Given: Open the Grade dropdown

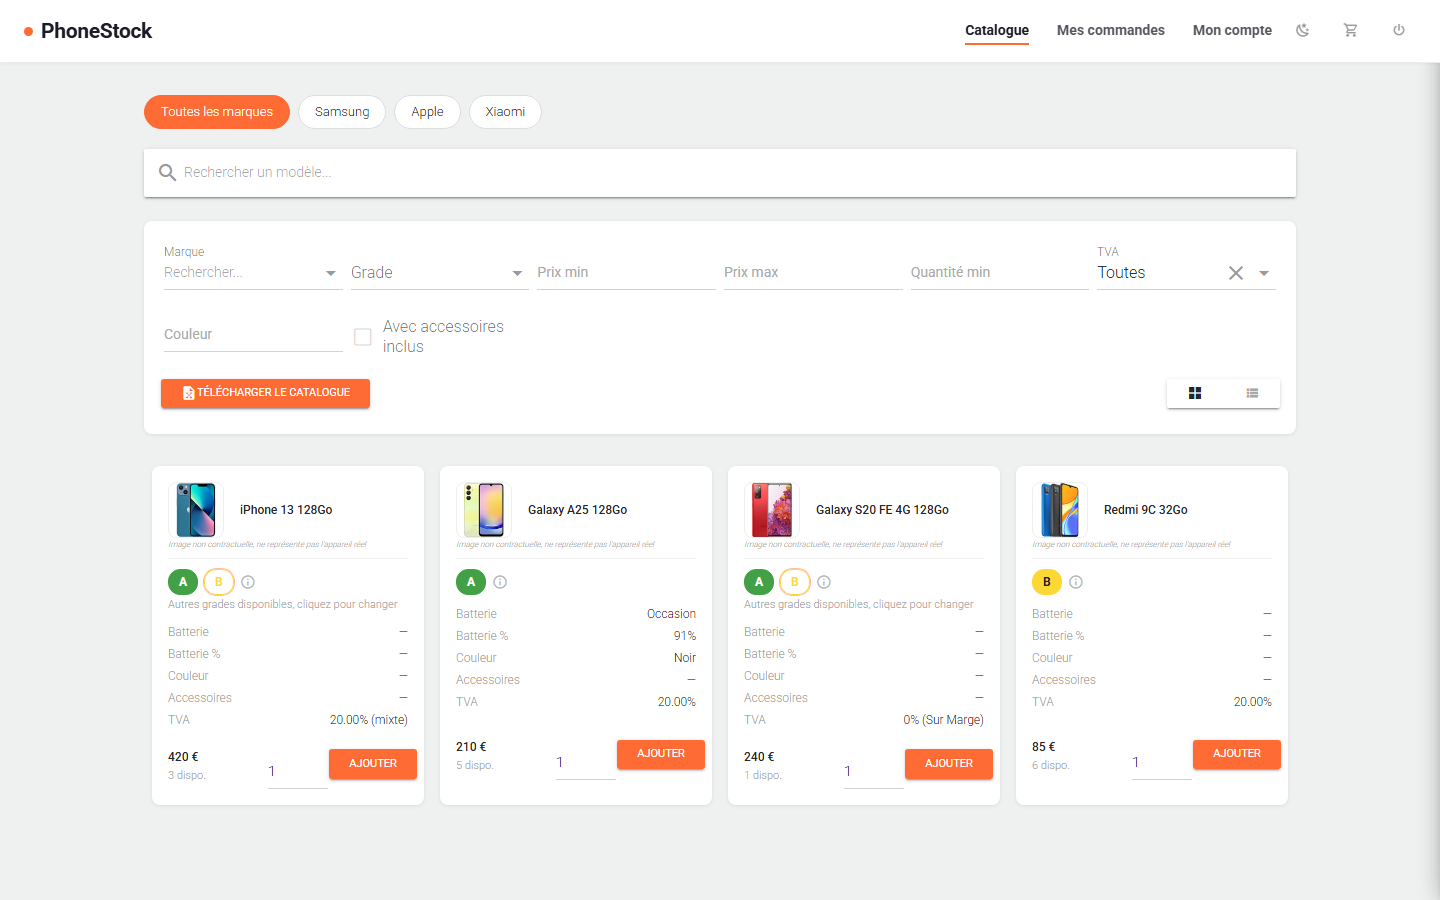Looking at the screenshot, I should tap(438, 273).
